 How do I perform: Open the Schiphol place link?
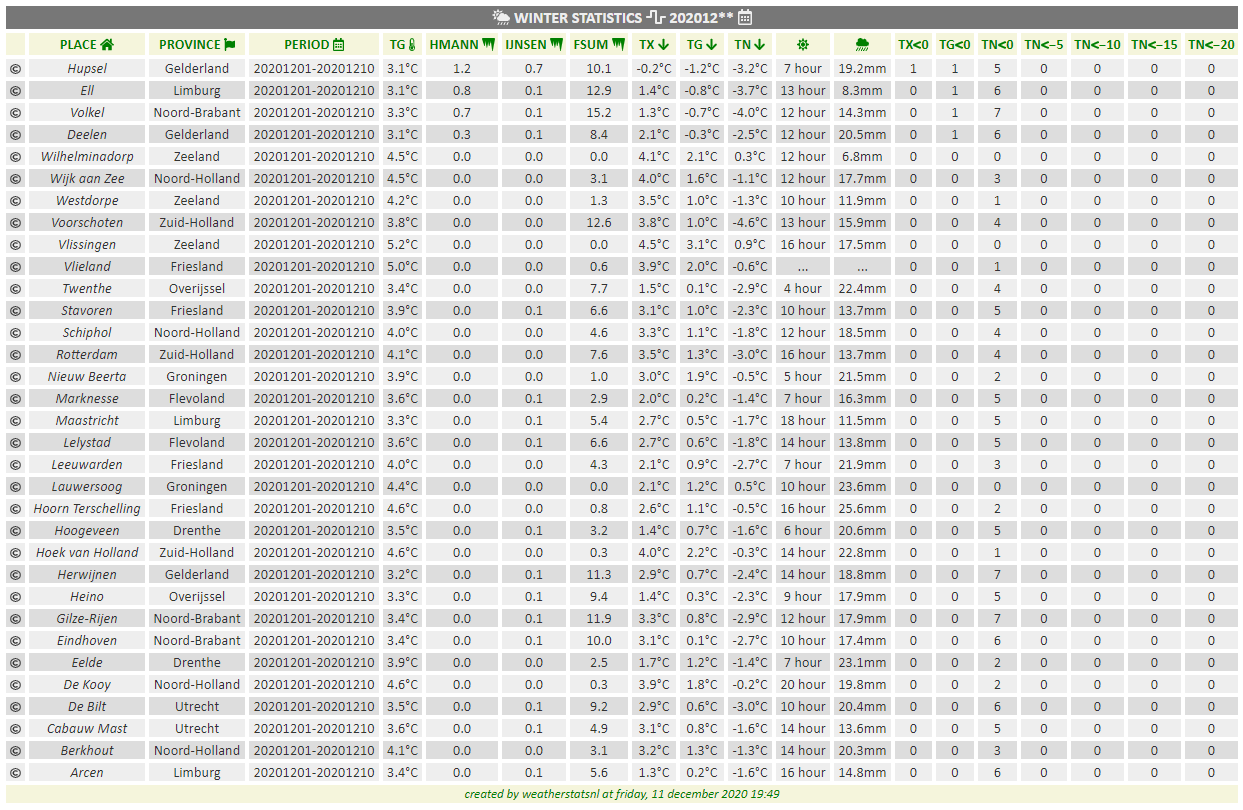pyautogui.click(x=87, y=332)
